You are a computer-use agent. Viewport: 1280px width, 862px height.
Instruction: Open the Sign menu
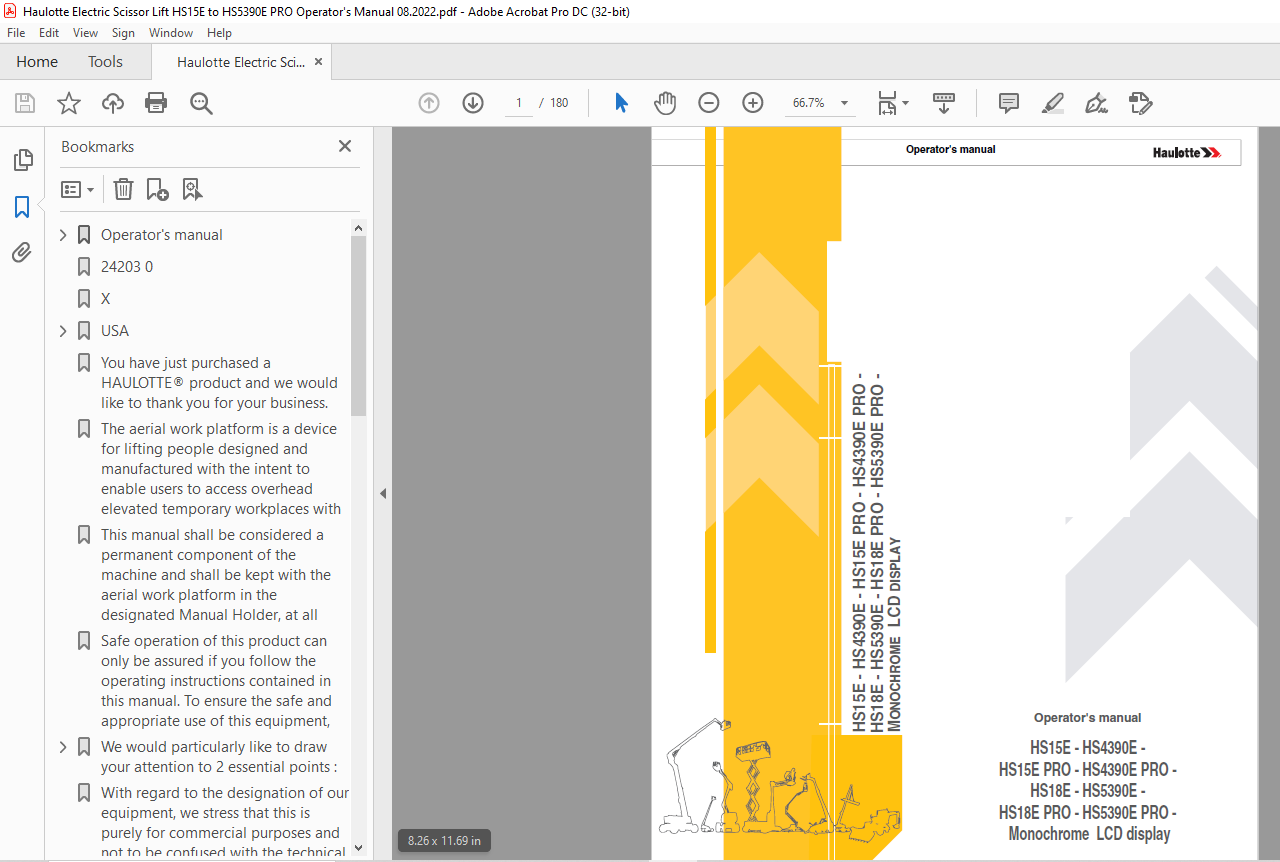123,33
